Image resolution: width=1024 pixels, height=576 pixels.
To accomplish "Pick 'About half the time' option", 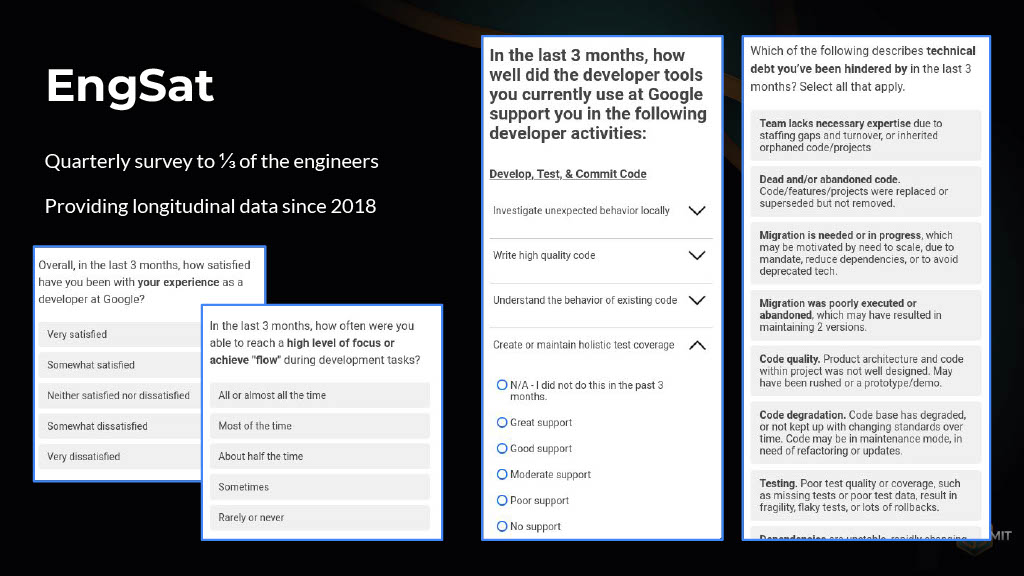I will (x=320, y=456).
